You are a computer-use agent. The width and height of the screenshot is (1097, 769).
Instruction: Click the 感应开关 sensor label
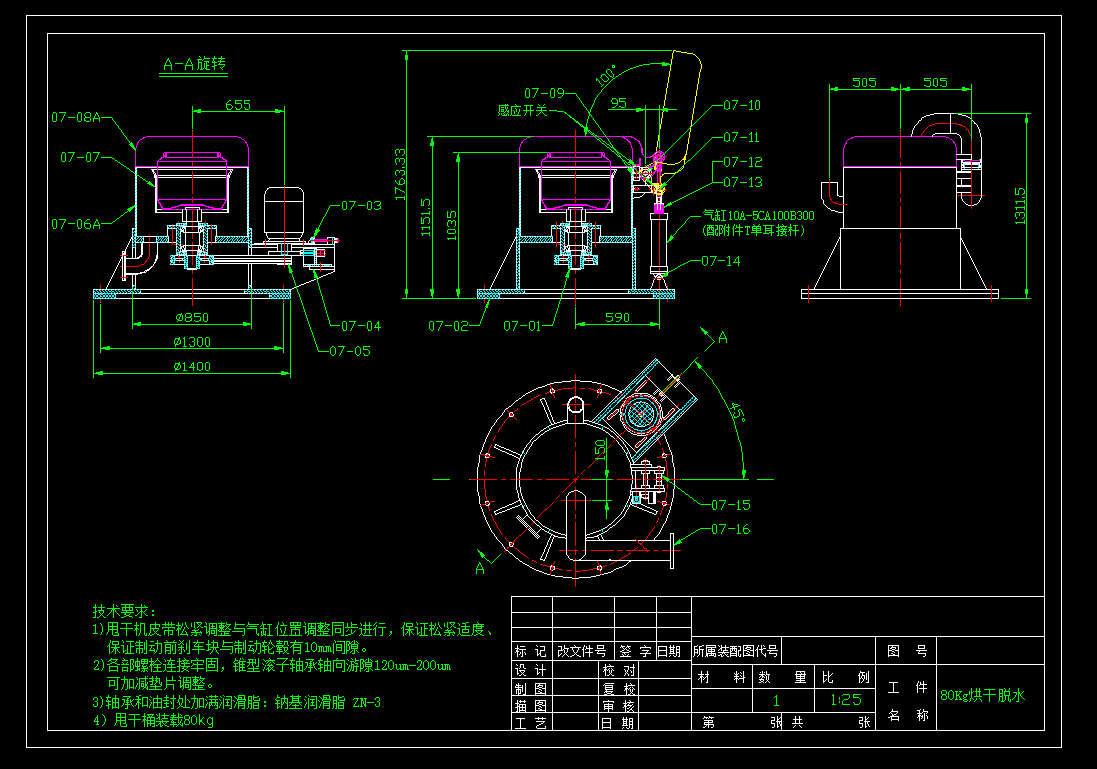pos(523,111)
